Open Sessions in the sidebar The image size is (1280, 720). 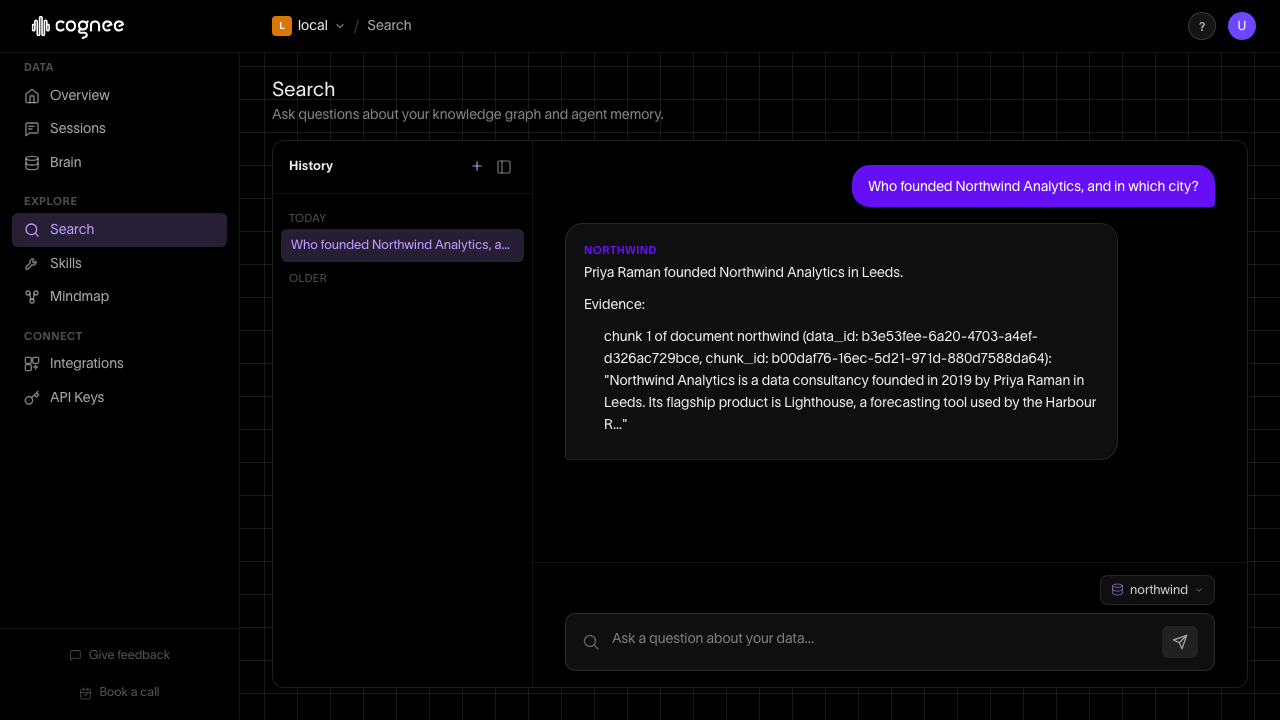coord(119,129)
